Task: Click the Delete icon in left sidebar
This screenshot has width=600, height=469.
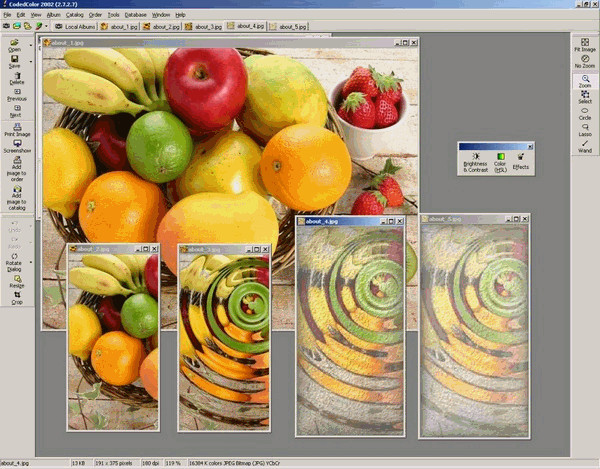Action: [17, 78]
